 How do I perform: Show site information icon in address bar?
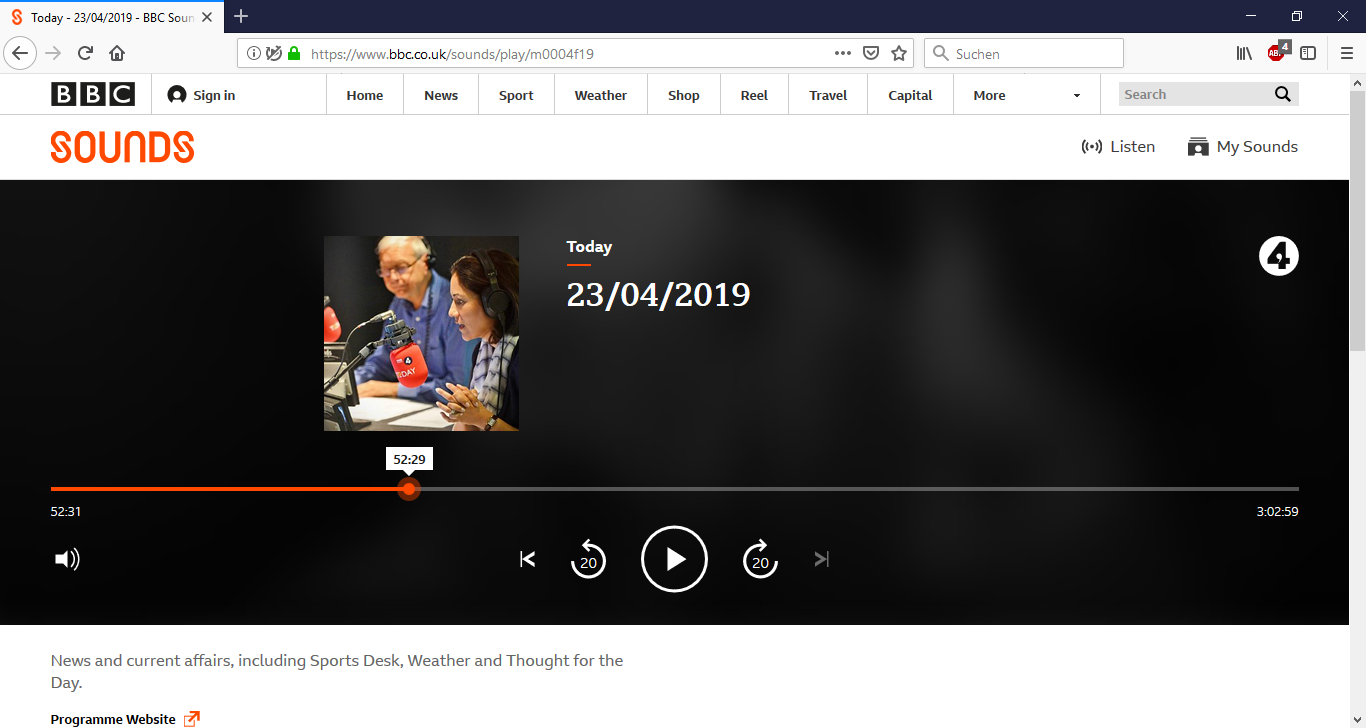coord(253,54)
